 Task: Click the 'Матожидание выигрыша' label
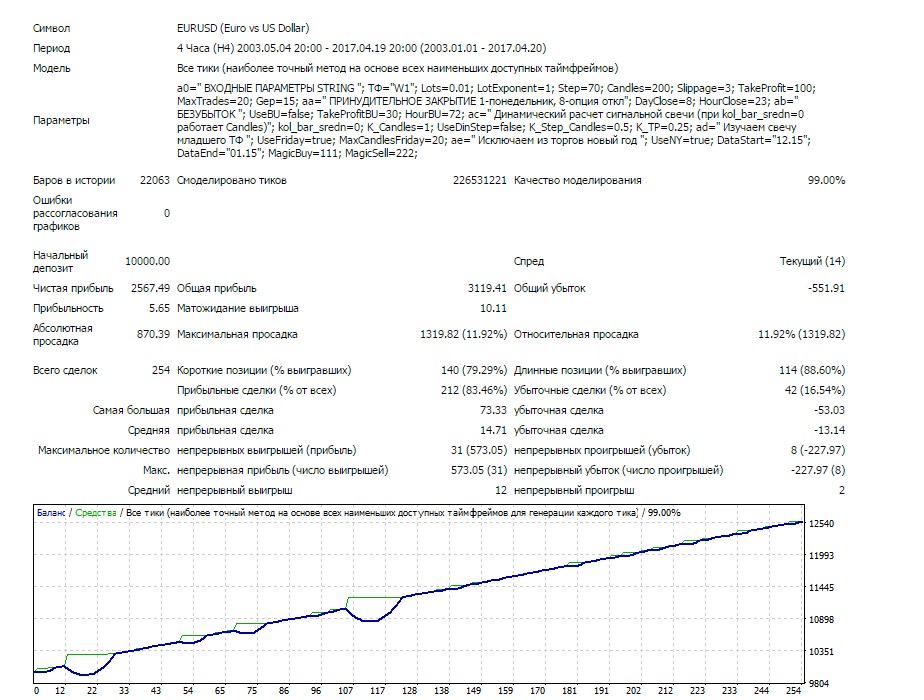[237, 308]
